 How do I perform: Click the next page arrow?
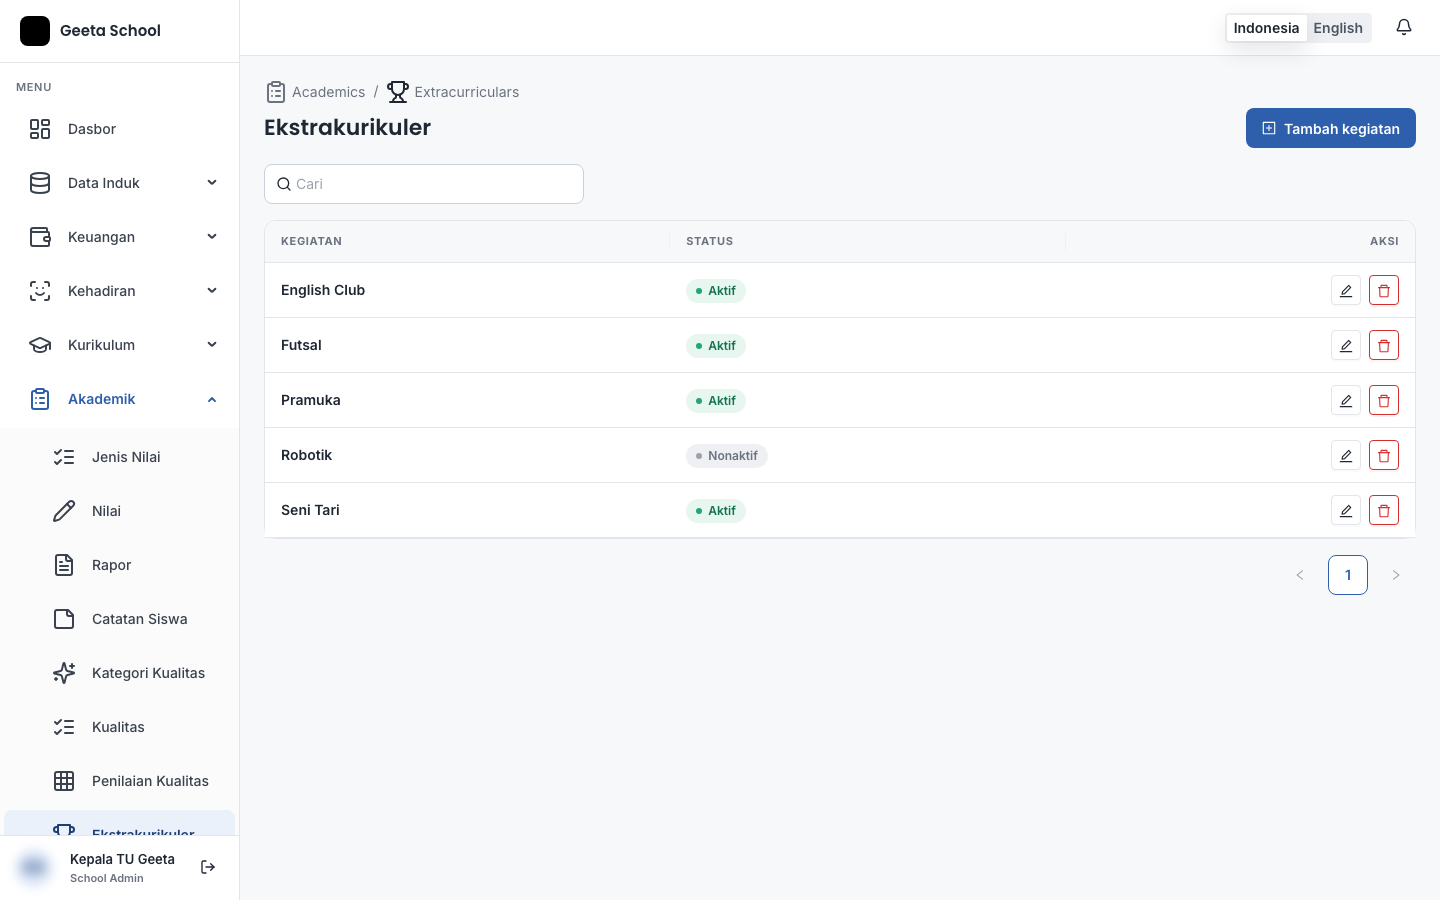click(1396, 575)
